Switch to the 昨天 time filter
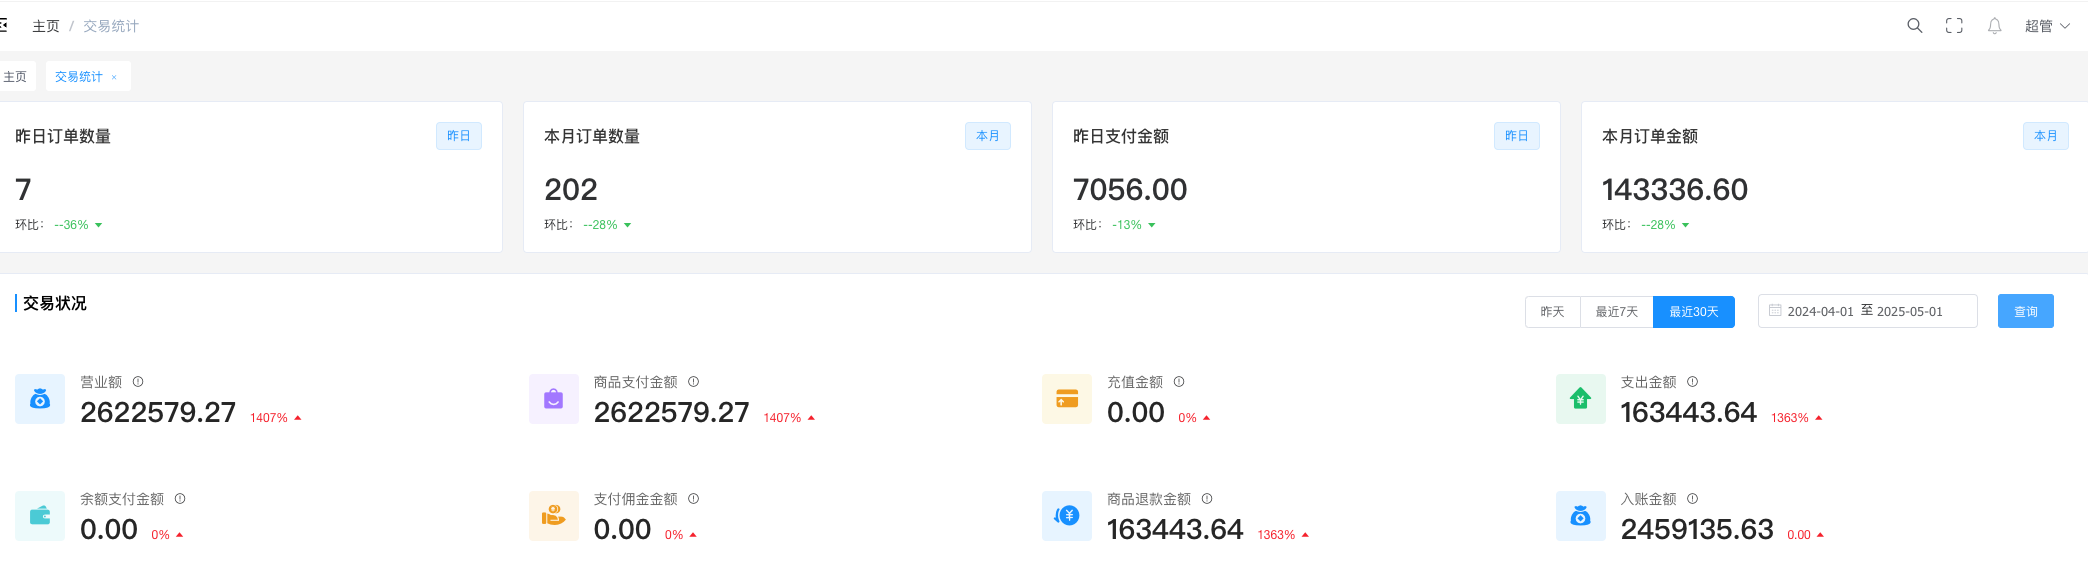Image resolution: width=2088 pixels, height=578 pixels. pyautogui.click(x=1552, y=311)
